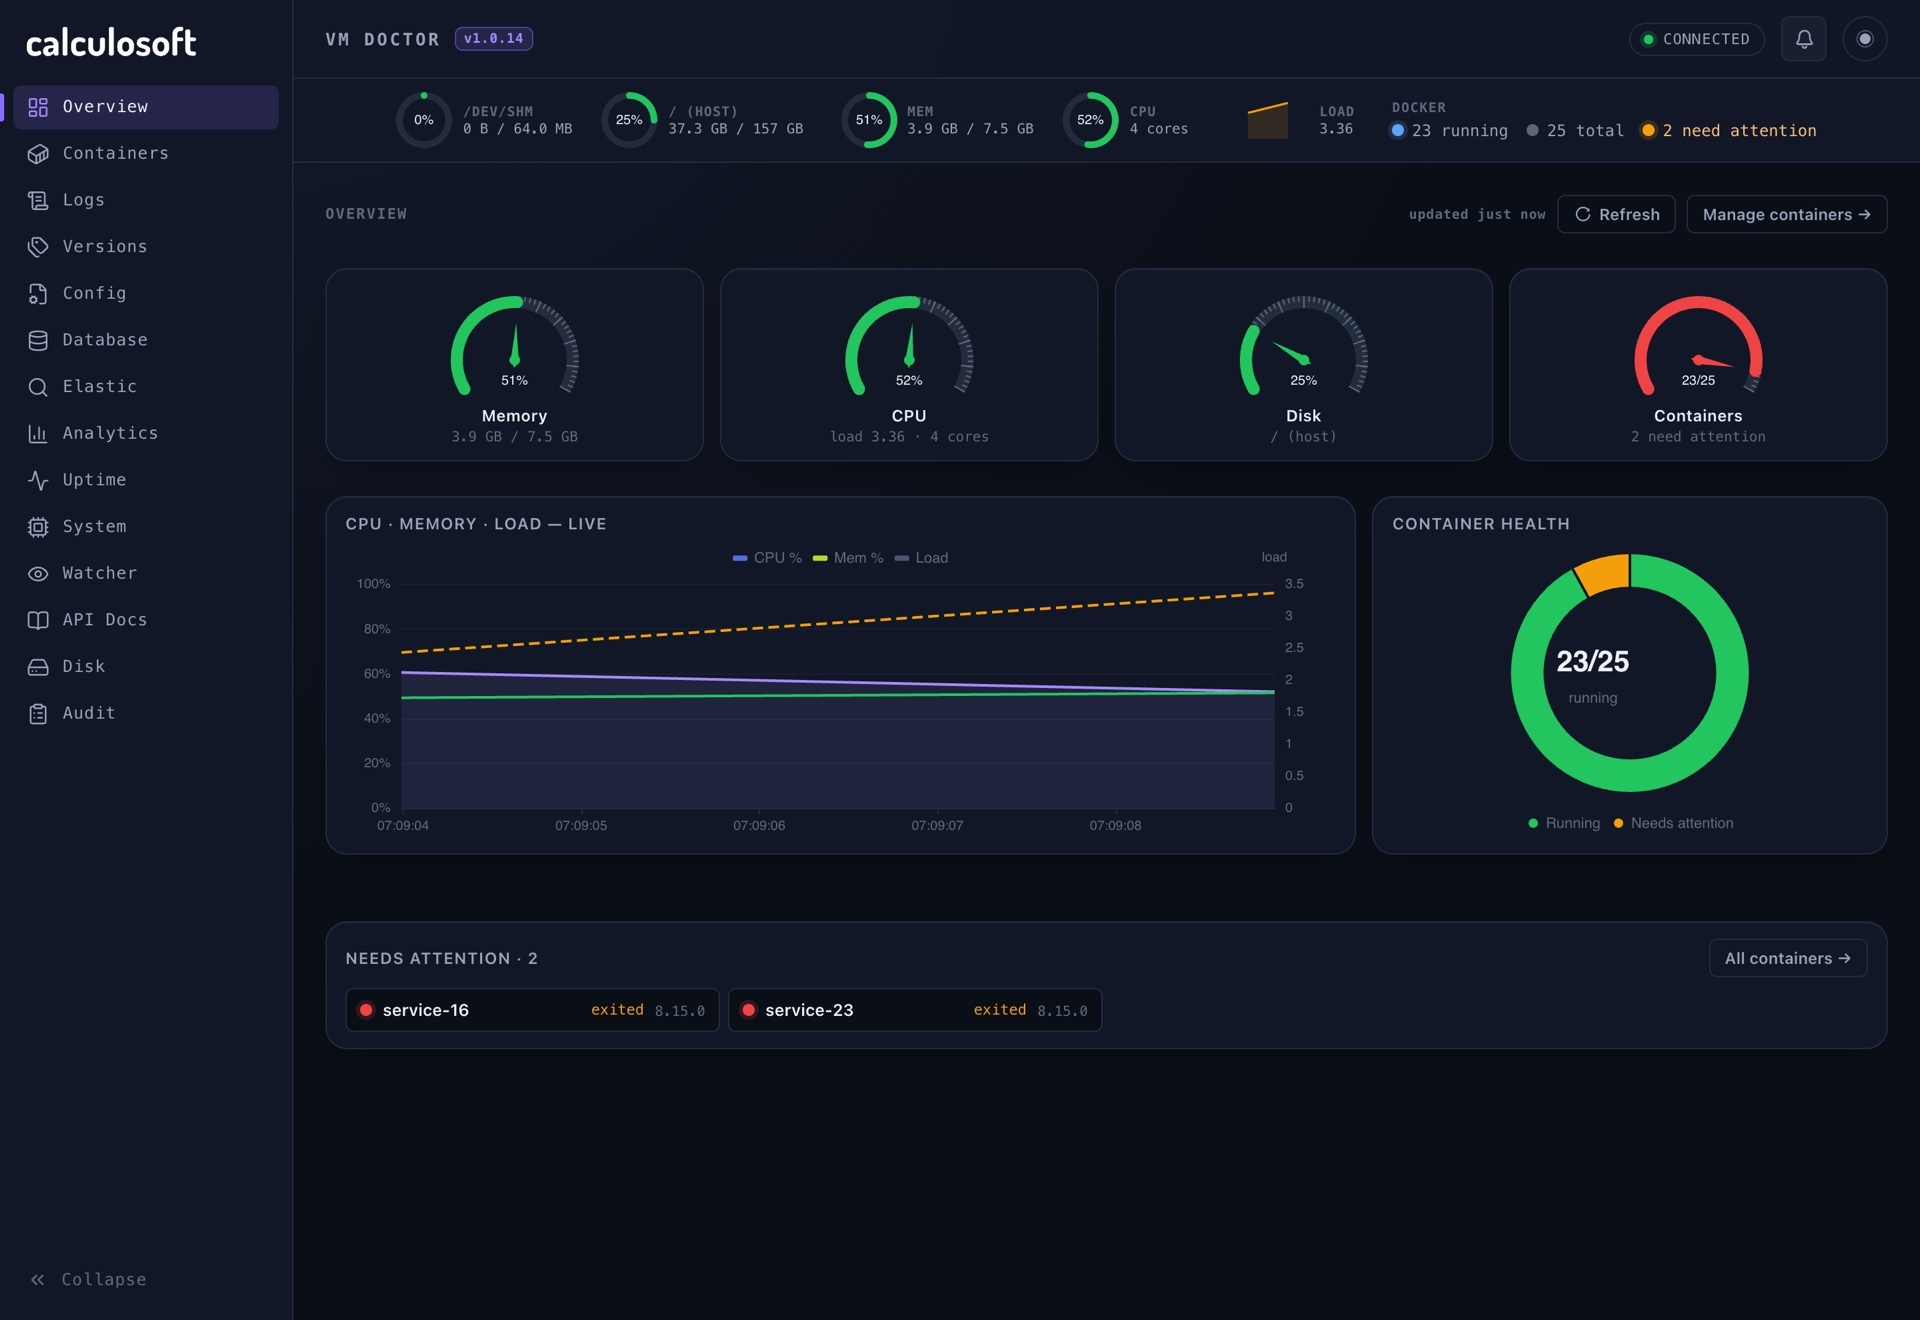
Task: Click the CPU 52% gauge card
Action: click(x=909, y=365)
